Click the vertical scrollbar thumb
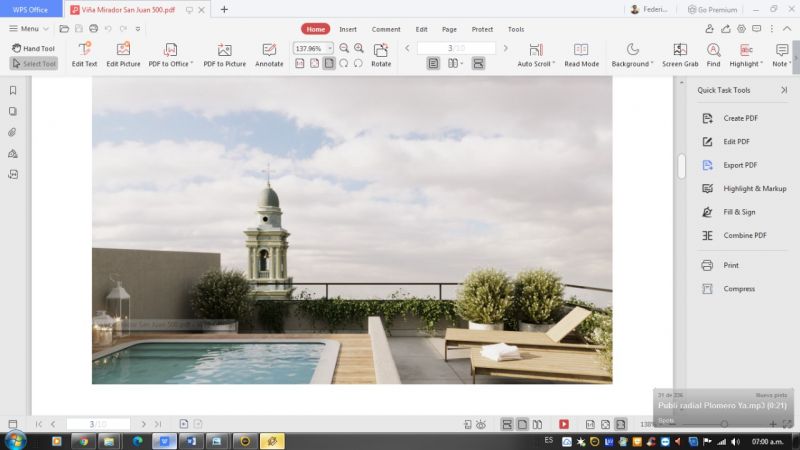The image size is (800, 450). coord(681,166)
